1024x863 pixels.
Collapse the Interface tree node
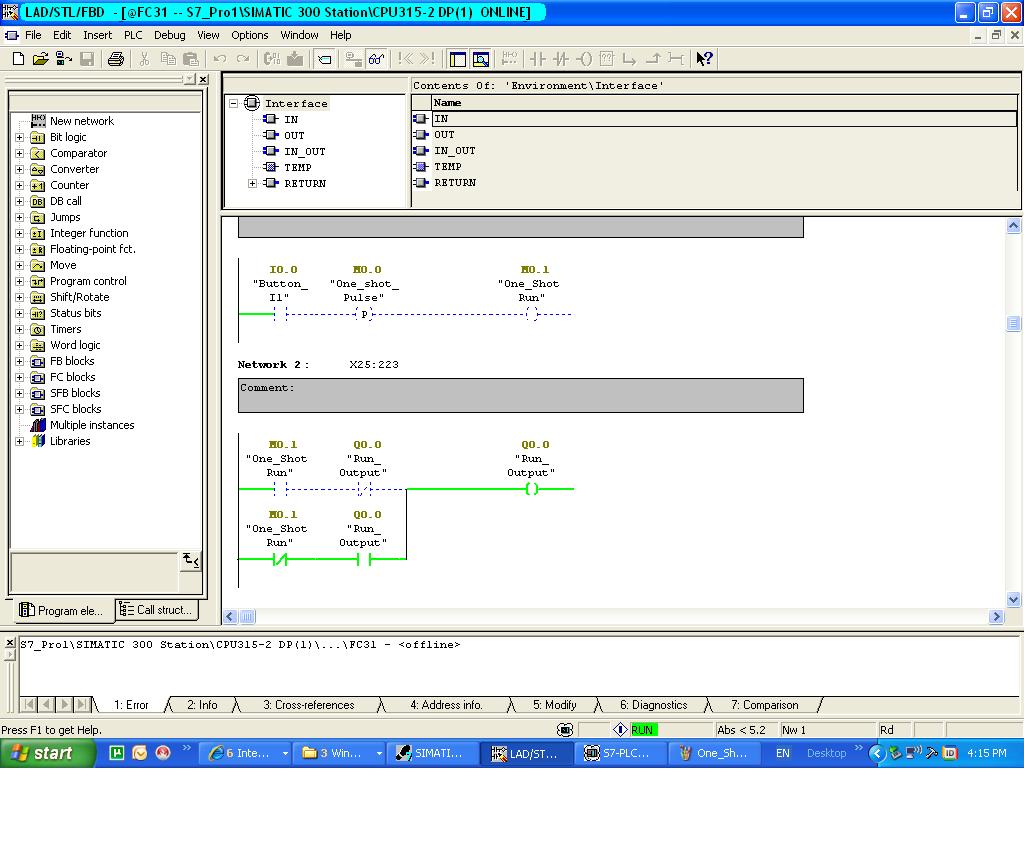coord(231,103)
